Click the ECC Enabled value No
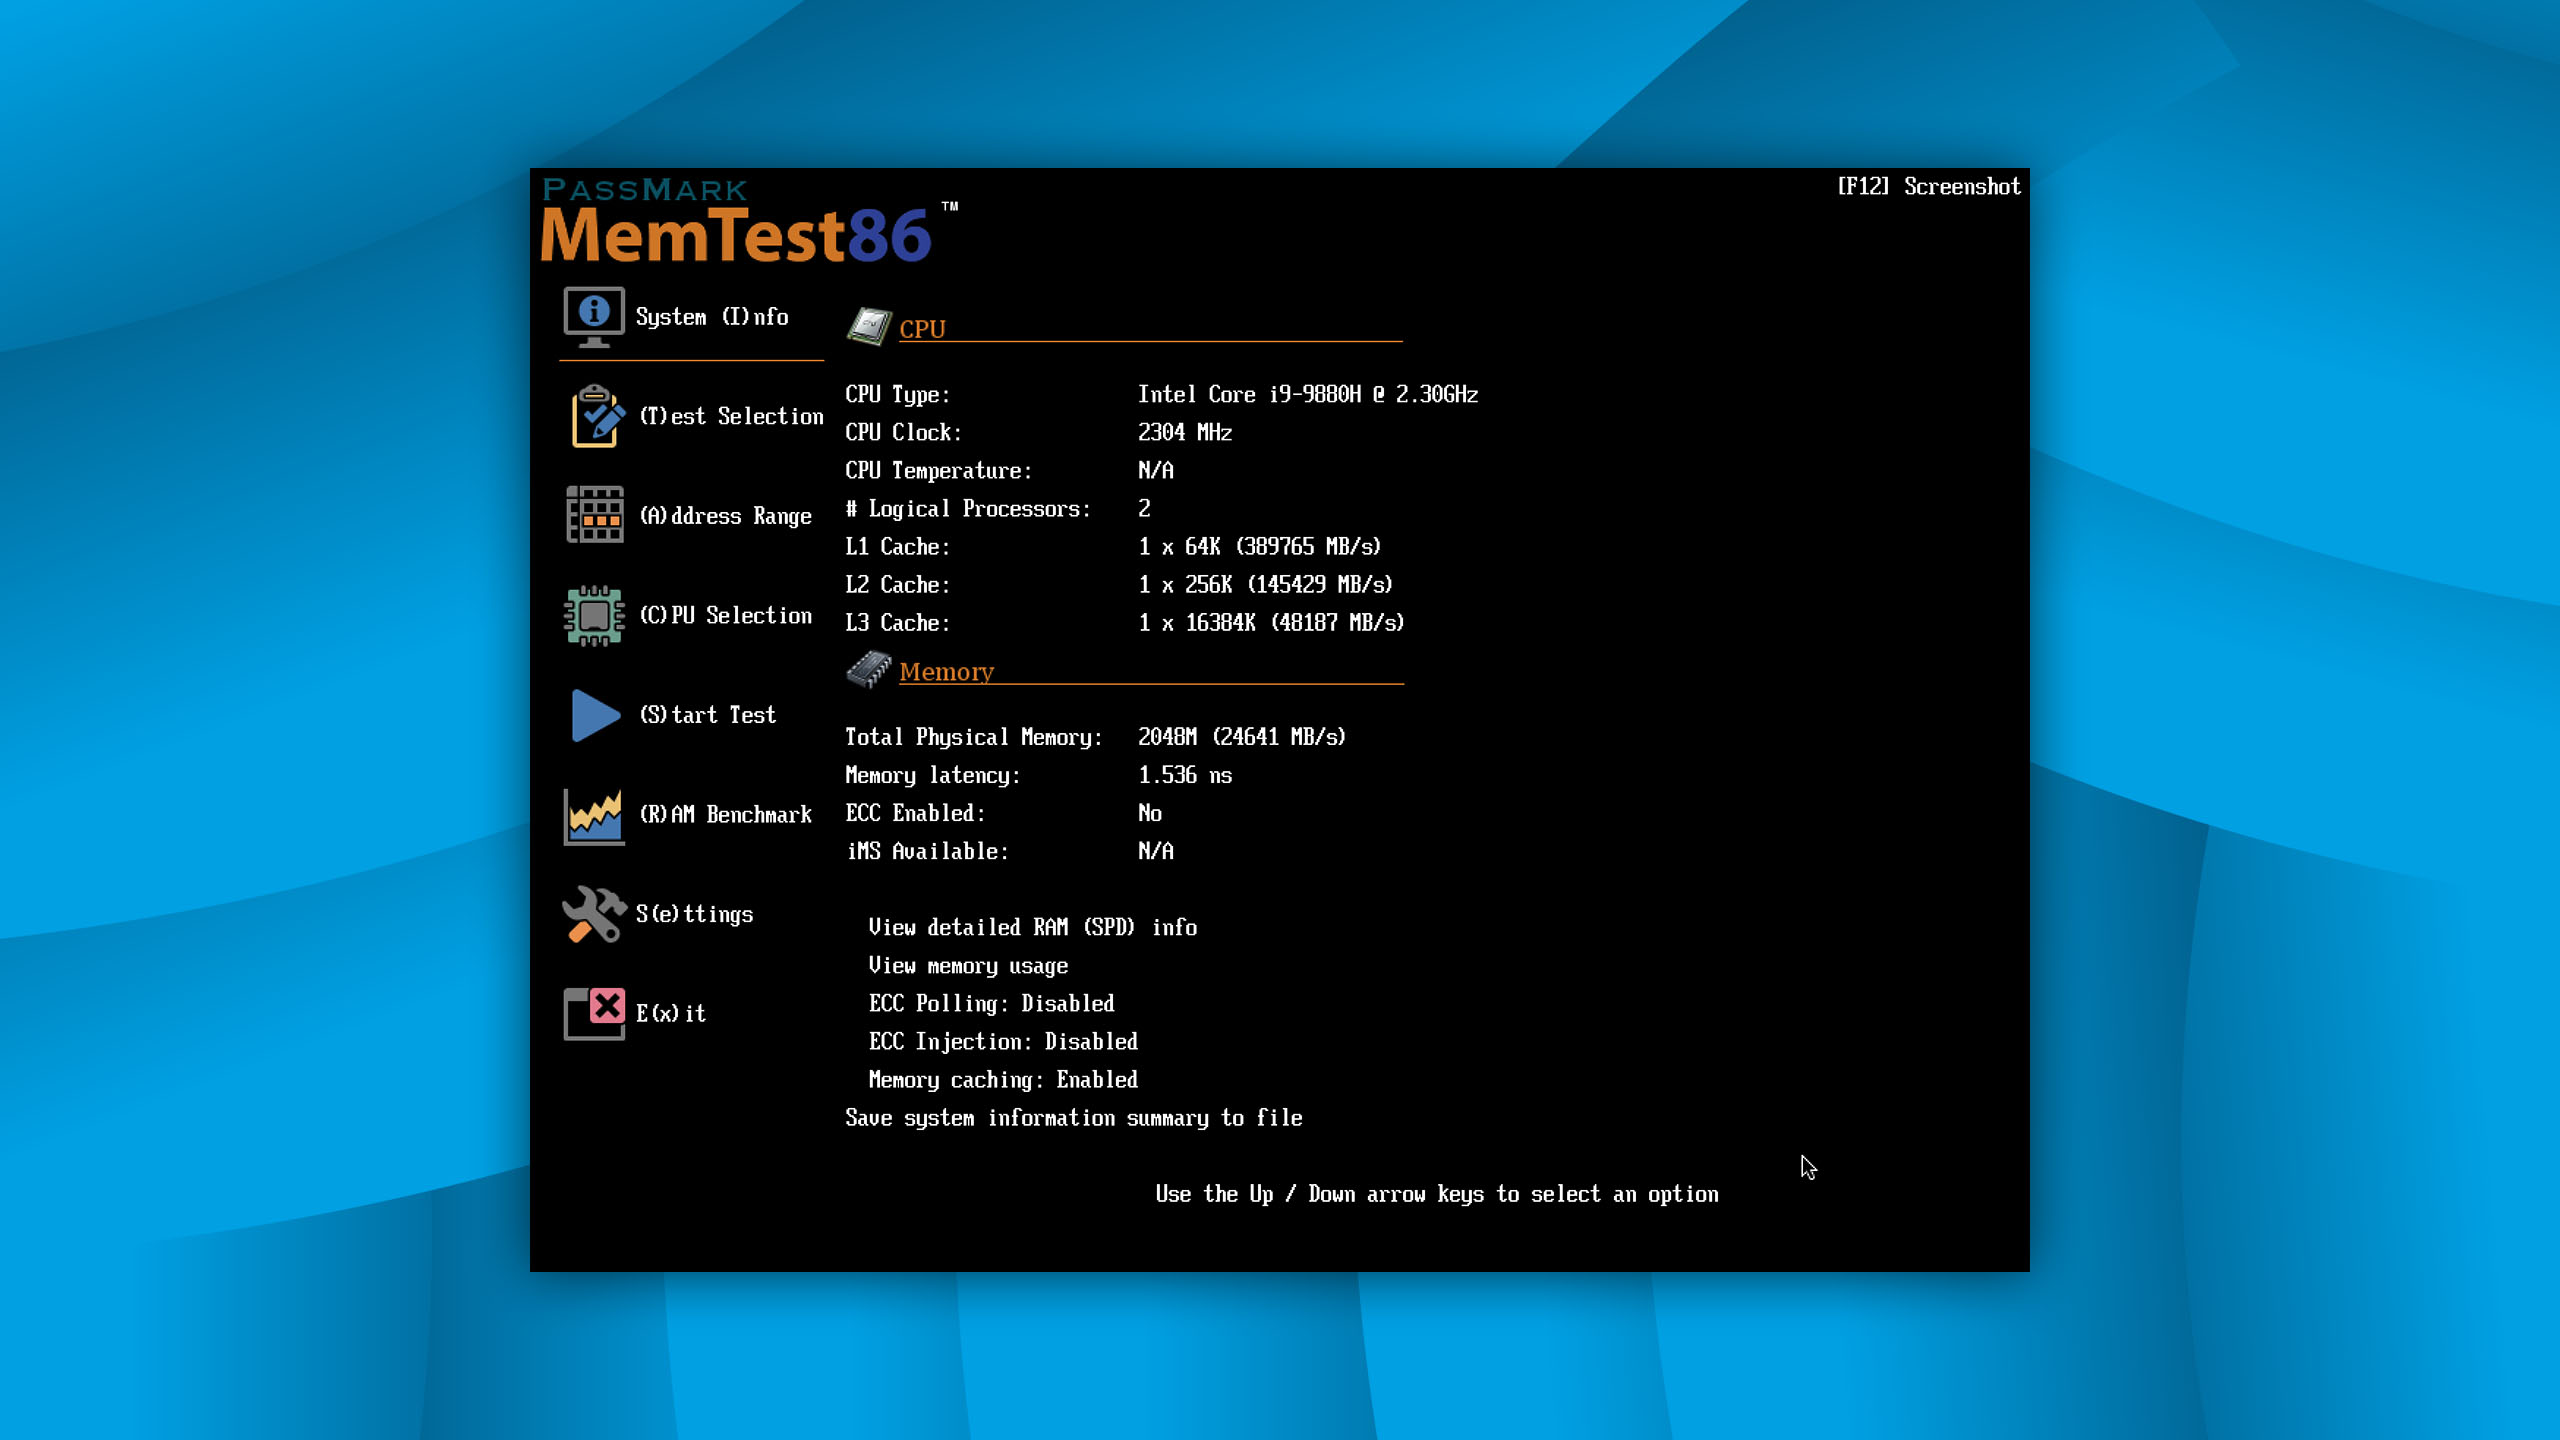This screenshot has width=2560, height=1440. (1150, 813)
